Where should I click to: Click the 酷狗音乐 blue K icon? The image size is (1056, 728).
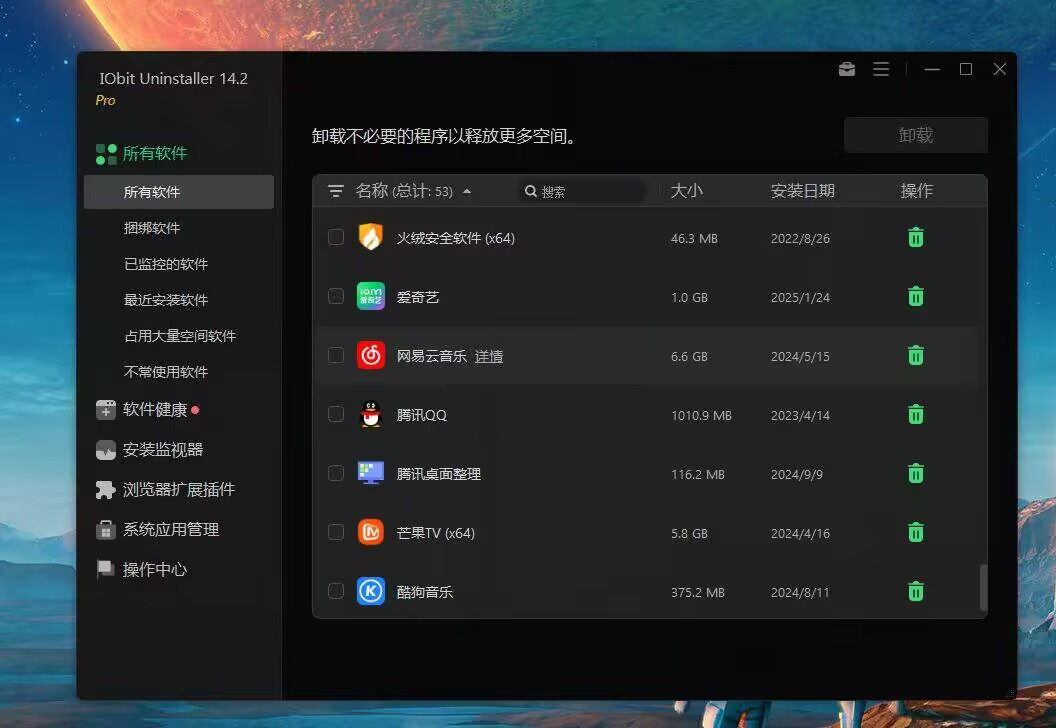[370, 591]
